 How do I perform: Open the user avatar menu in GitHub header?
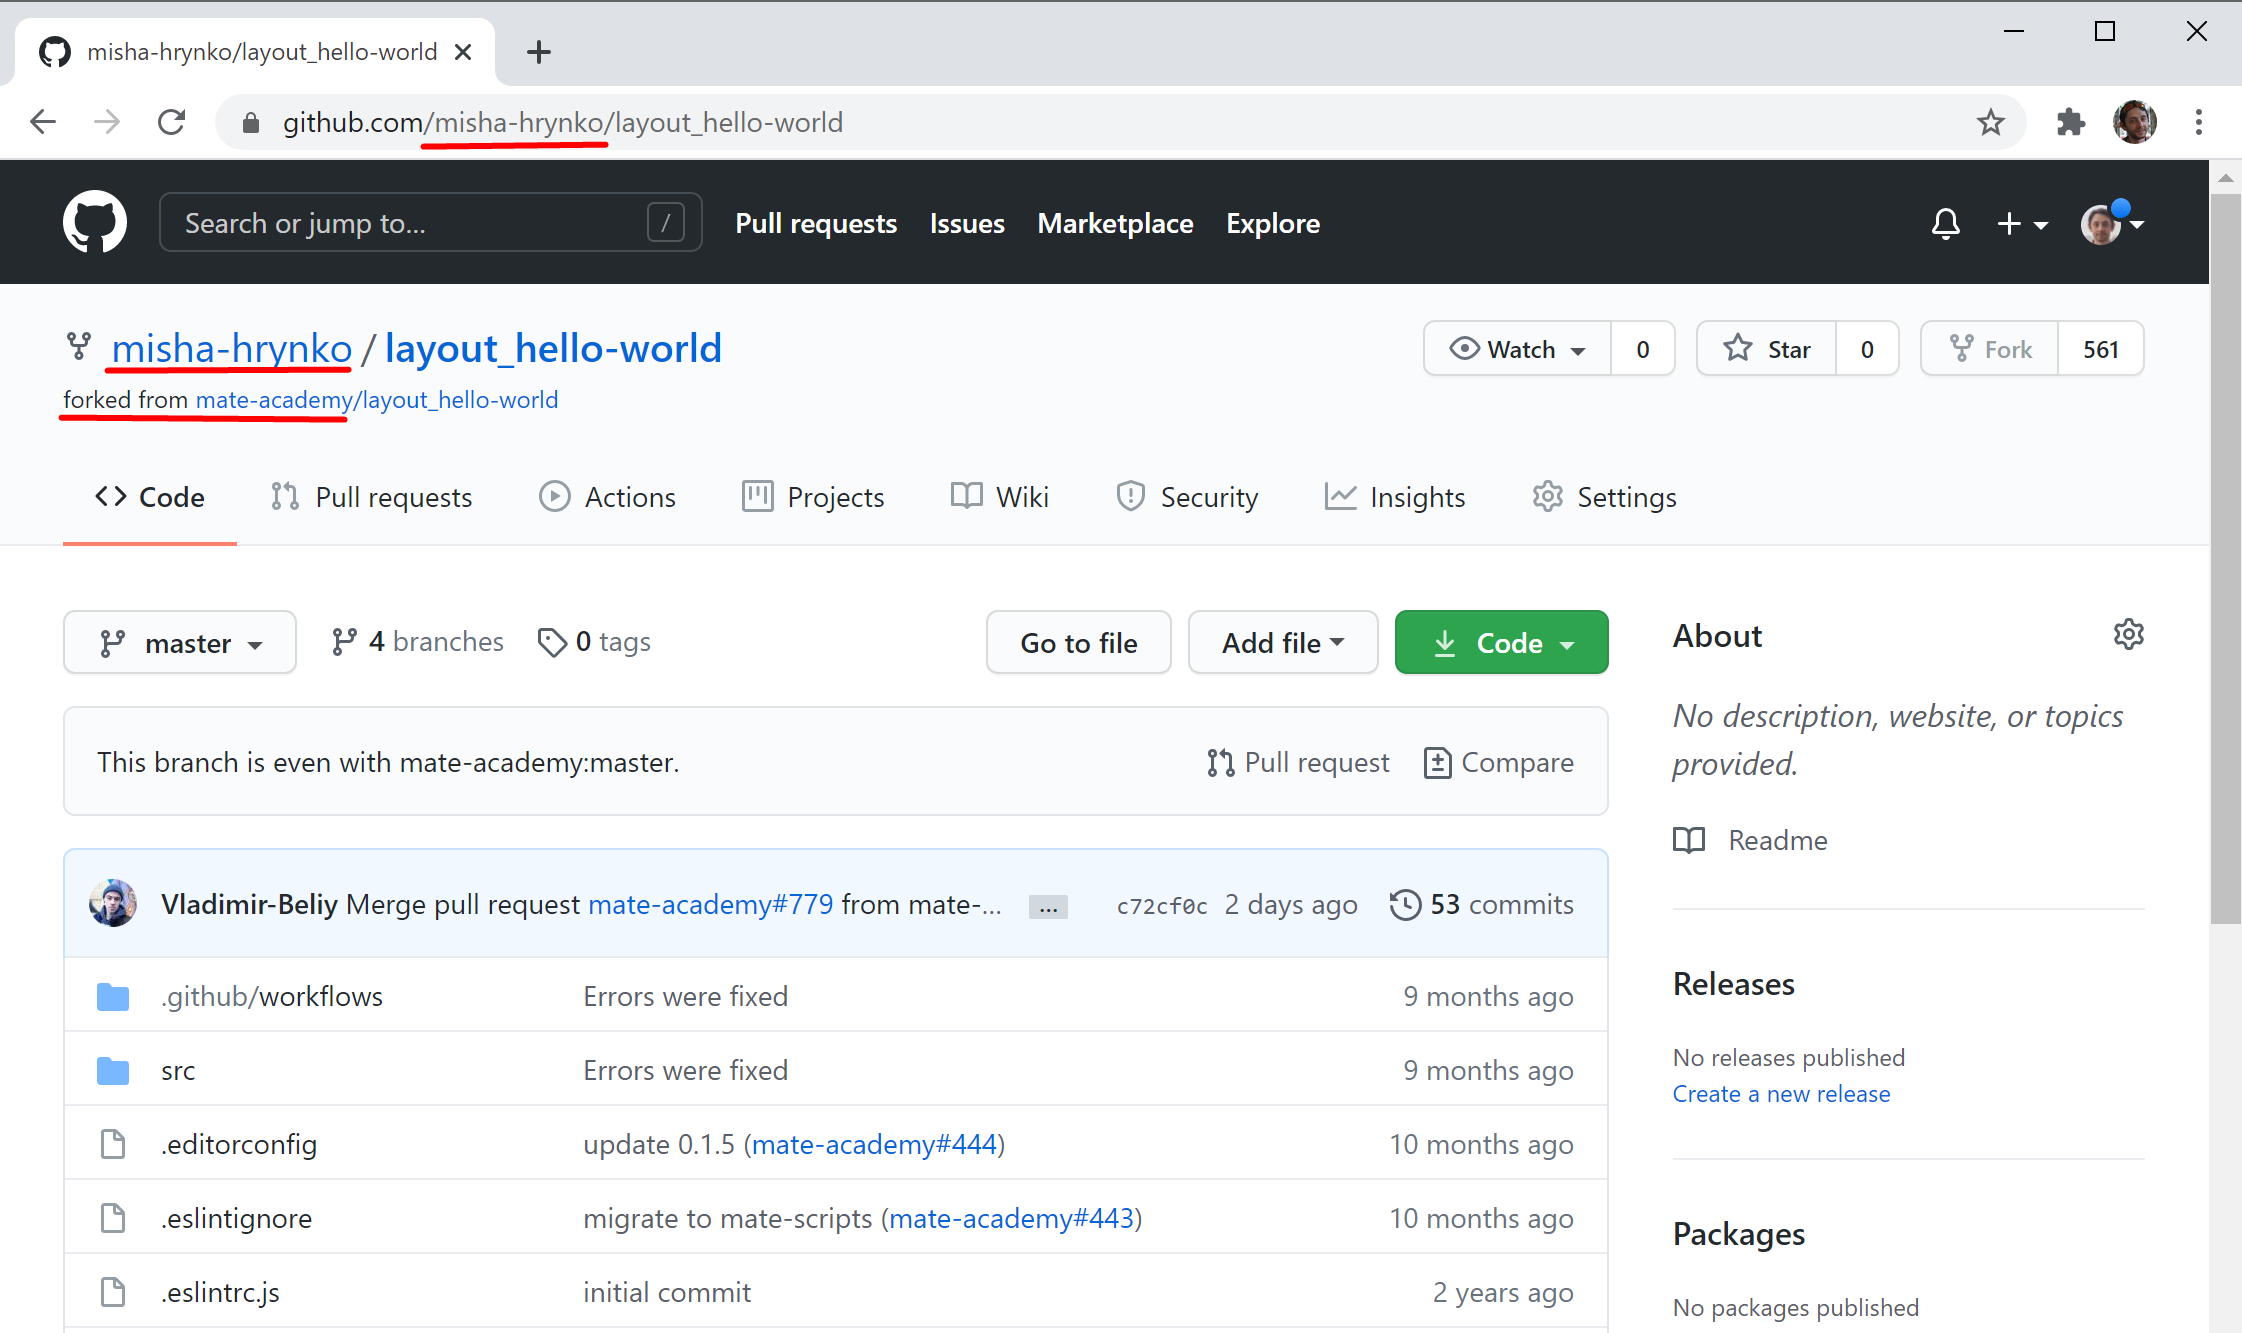click(2112, 223)
